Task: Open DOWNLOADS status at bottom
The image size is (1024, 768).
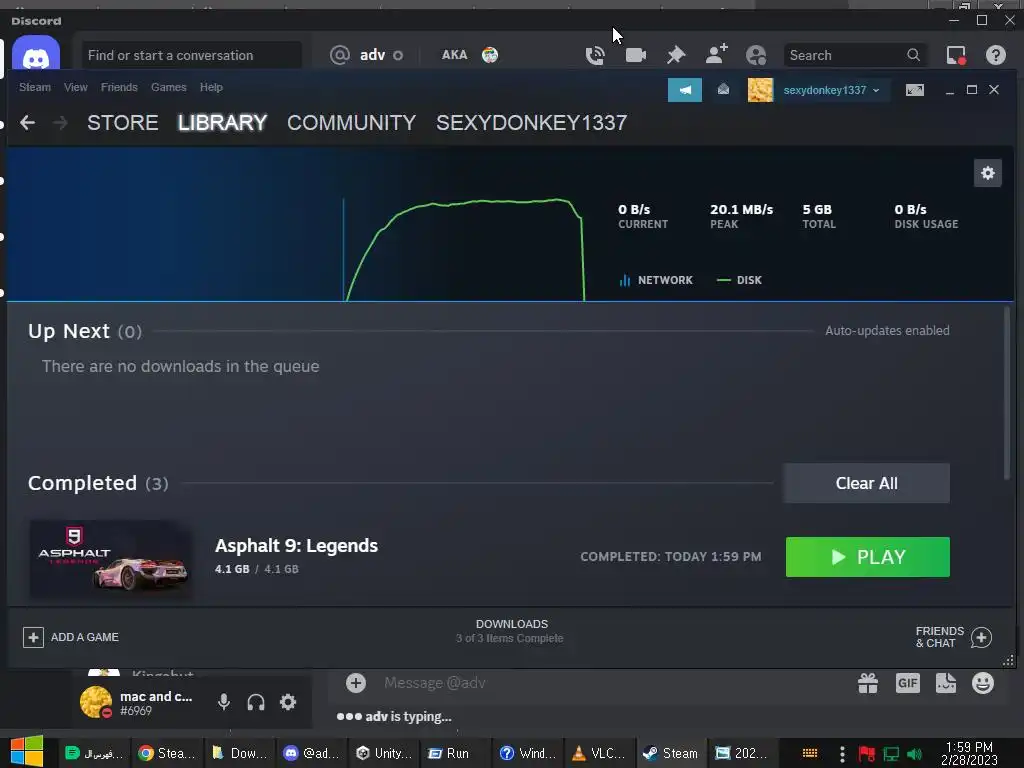Action: pos(511,631)
